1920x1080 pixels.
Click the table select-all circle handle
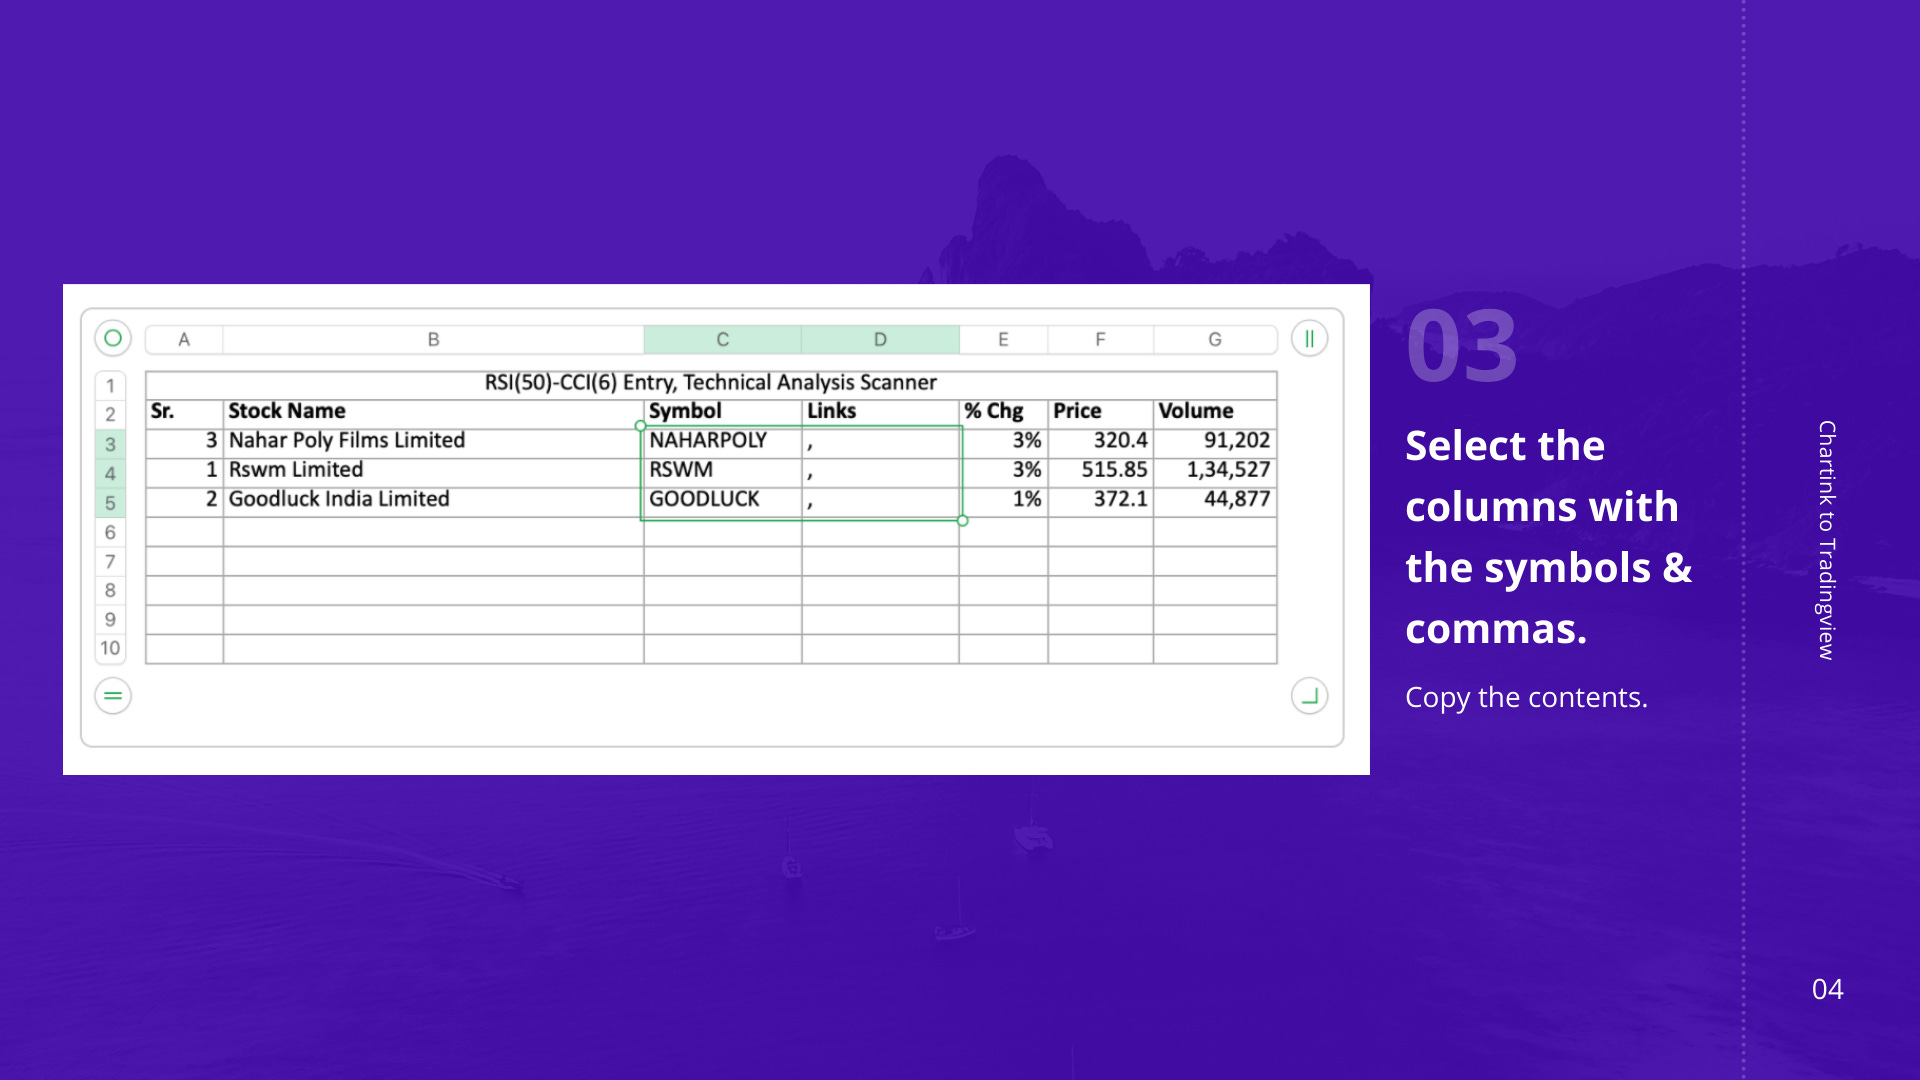pos(113,338)
